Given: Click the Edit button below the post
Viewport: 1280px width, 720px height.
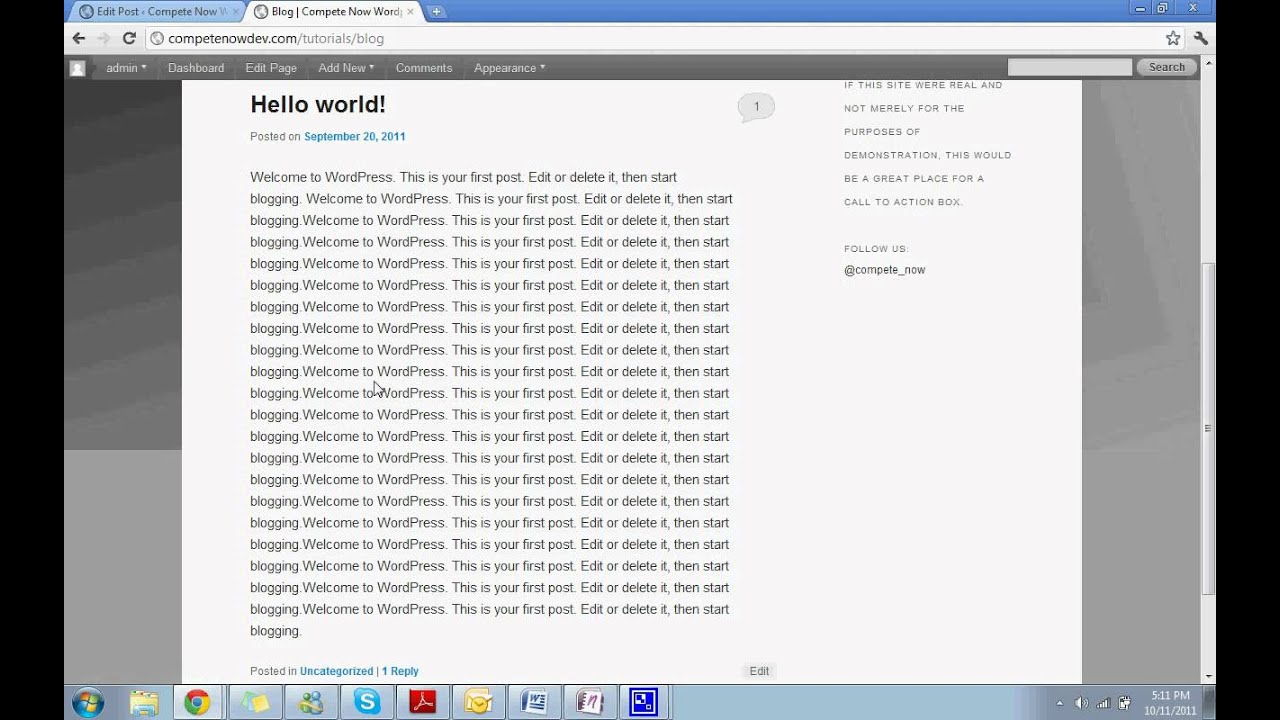Looking at the screenshot, I should tap(759, 671).
